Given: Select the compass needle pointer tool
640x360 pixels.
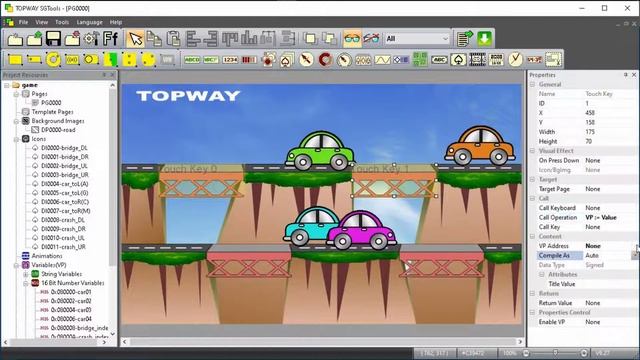Looking at the screenshot, I should [x=306, y=60].
